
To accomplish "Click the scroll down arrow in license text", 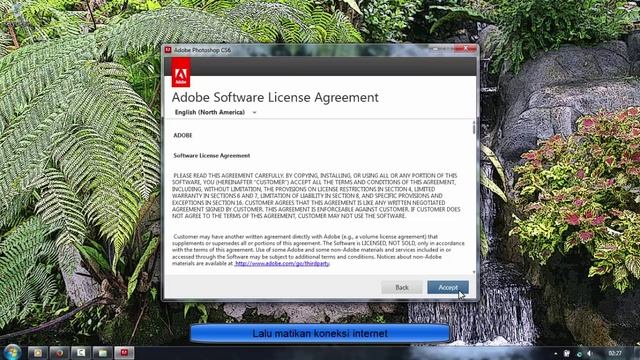I will (474, 272).
